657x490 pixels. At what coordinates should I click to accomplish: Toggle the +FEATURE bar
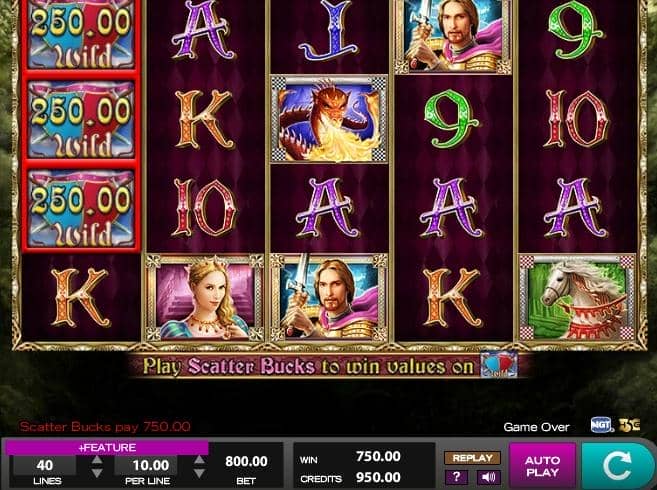pos(107,448)
